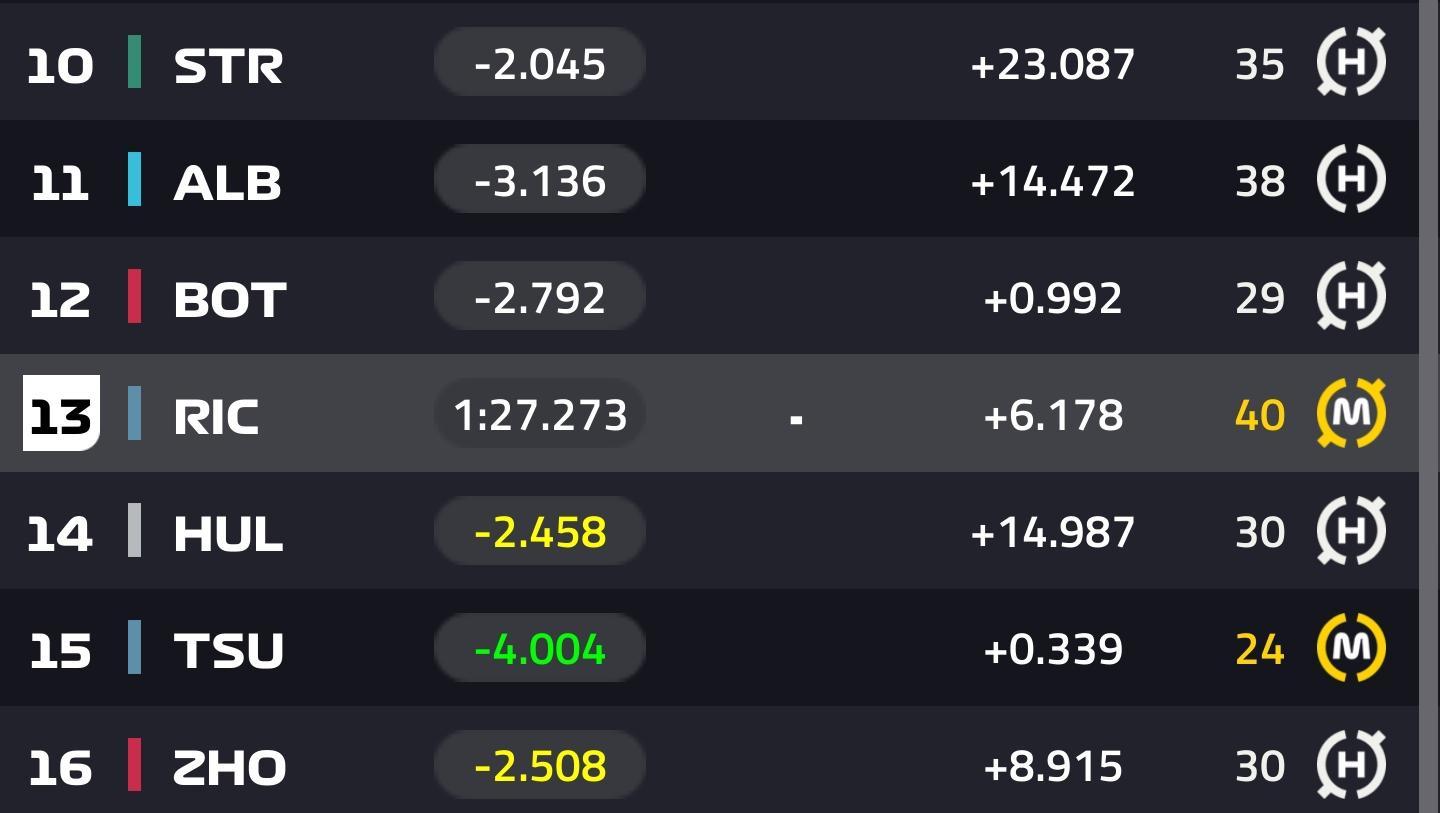
Task: Click STR's green team color bar
Action: 134,62
